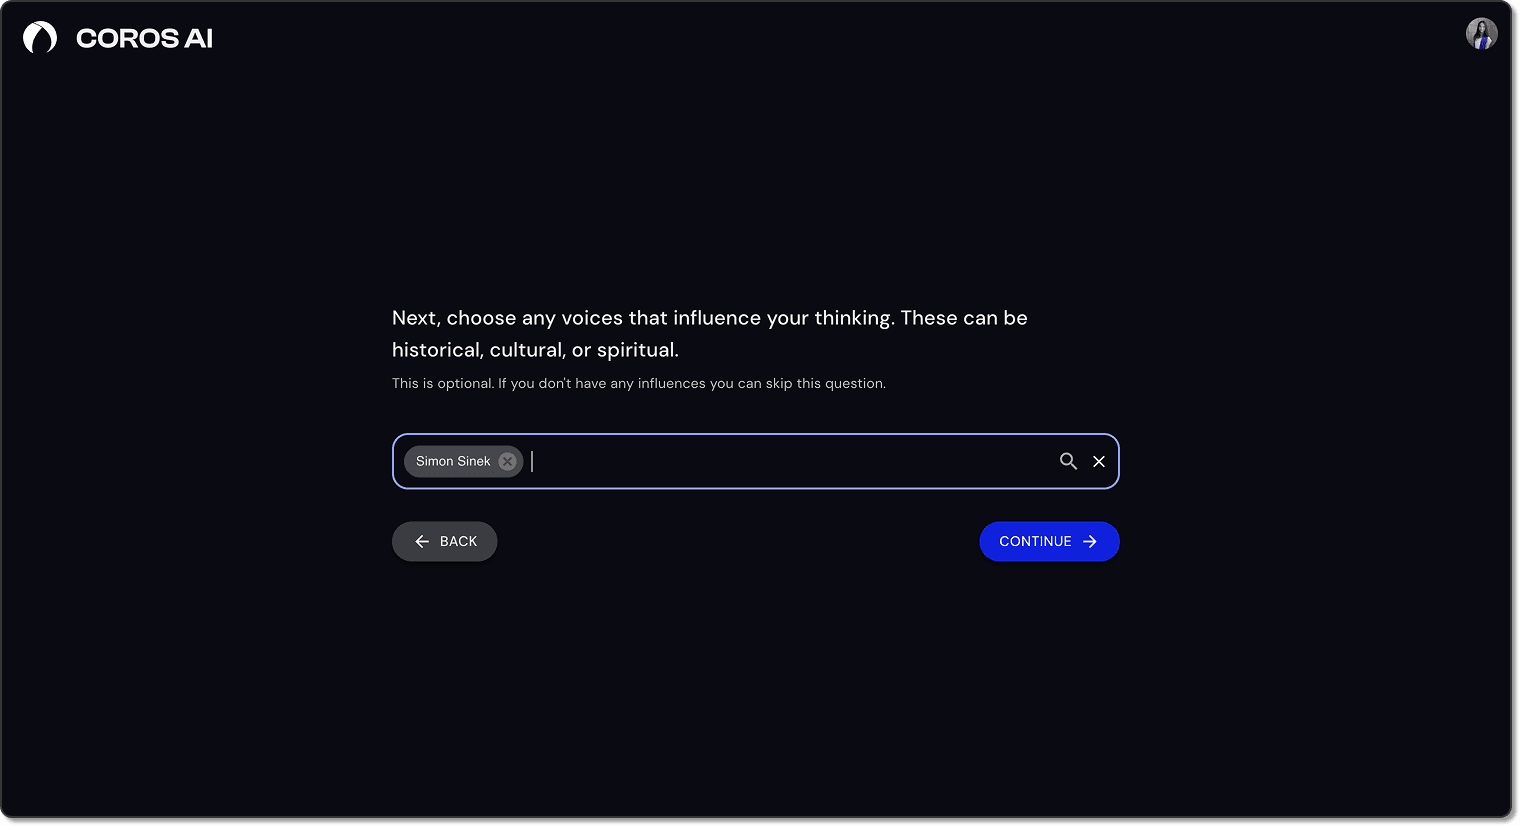This screenshot has width=1520, height=826.
Task: Open the user profile avatar
Action: [x=1481, y=34]
